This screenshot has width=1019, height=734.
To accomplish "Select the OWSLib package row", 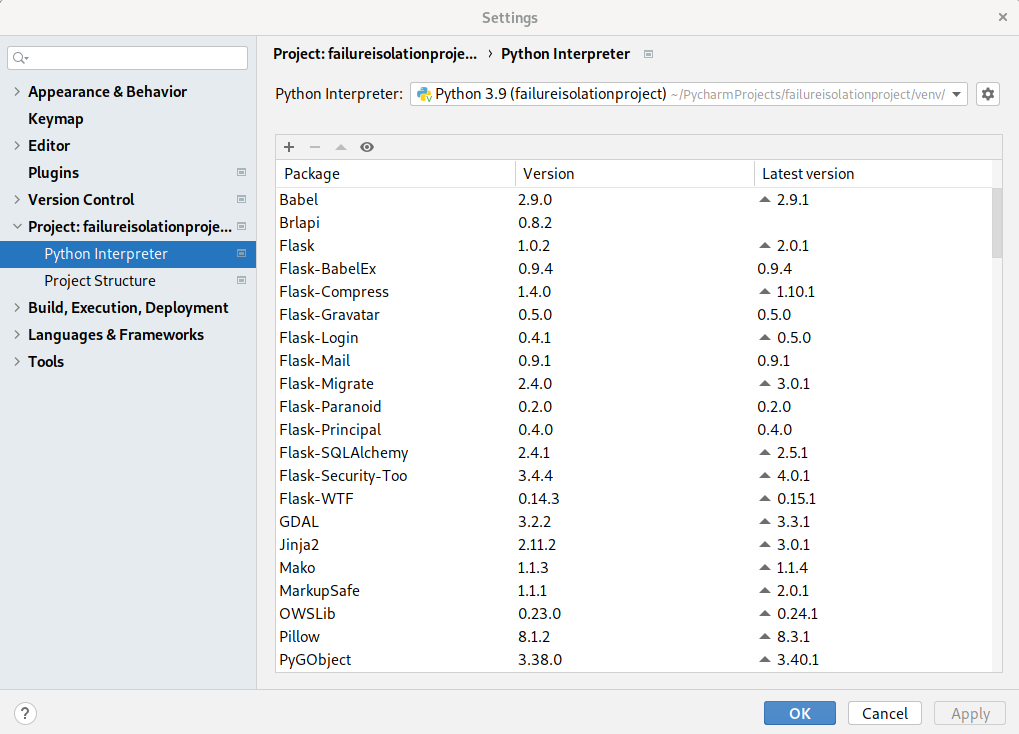I will (634, 614).
